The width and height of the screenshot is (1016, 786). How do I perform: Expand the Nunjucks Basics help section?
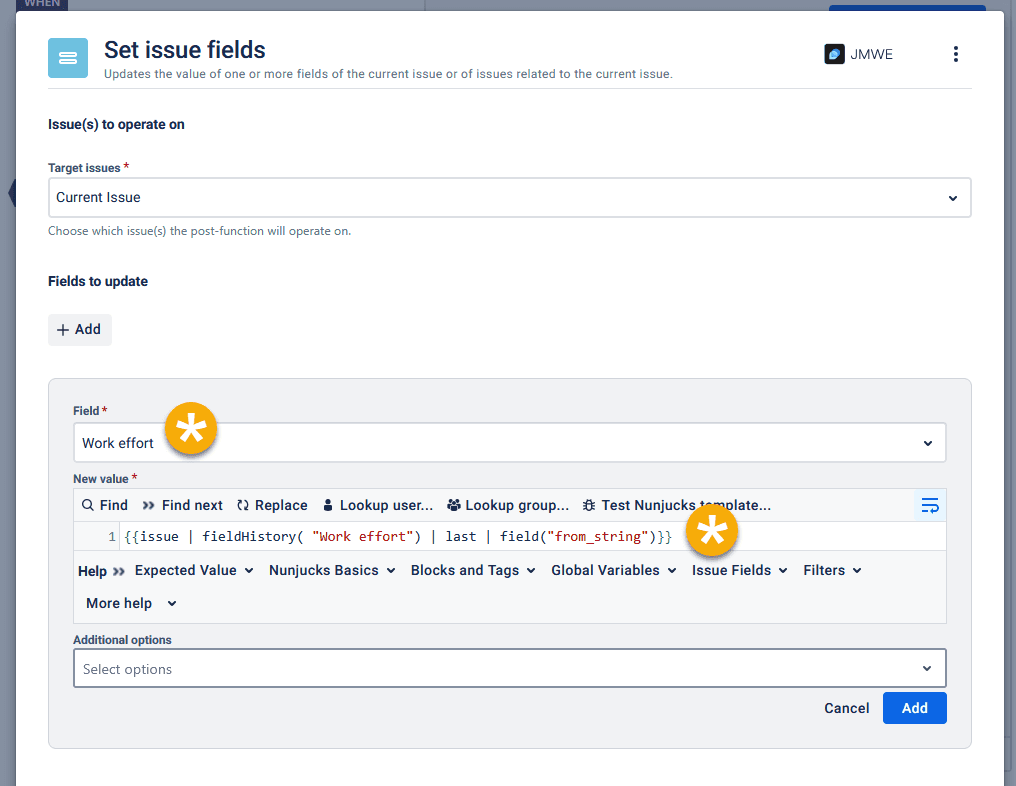[332, 571]
